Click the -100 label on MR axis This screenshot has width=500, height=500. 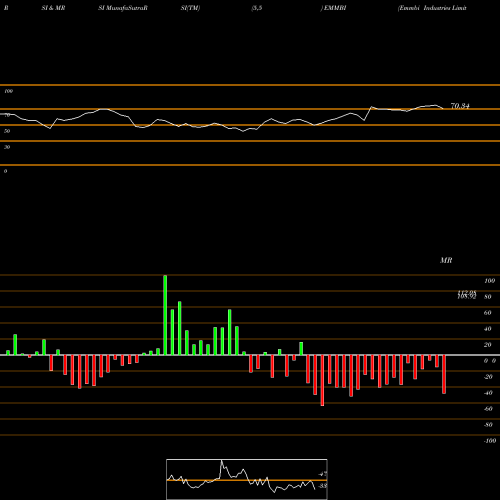tap(490, 441)
